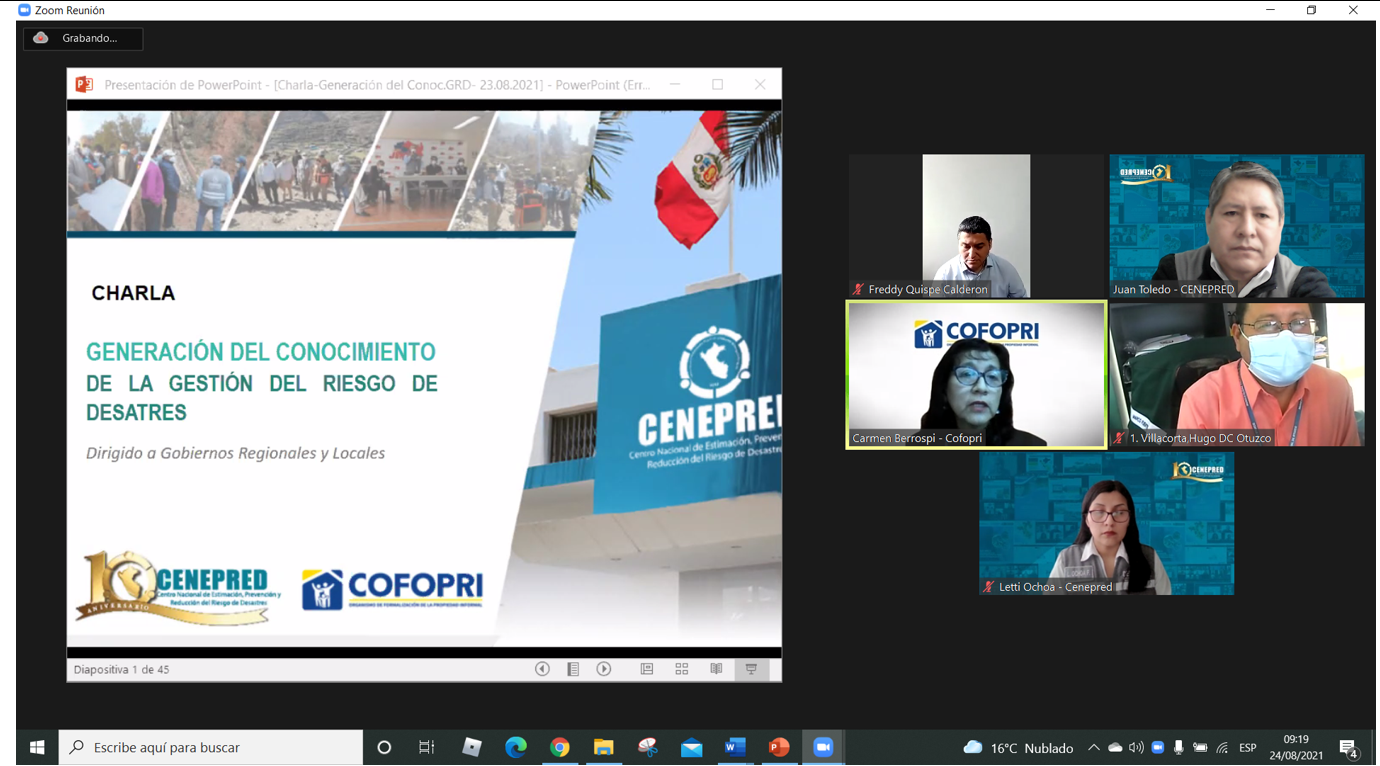Open Task View on taskbar

tap(427, 747)
